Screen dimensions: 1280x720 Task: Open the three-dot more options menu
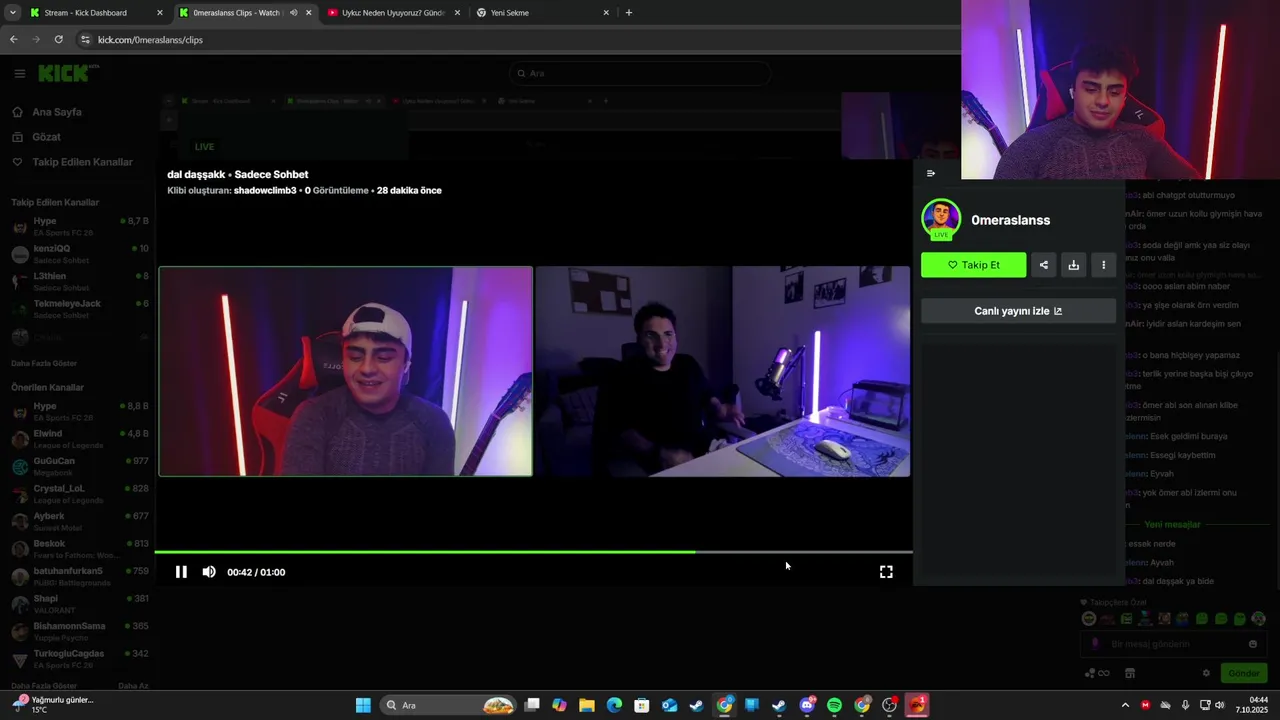click(1103, 265)
